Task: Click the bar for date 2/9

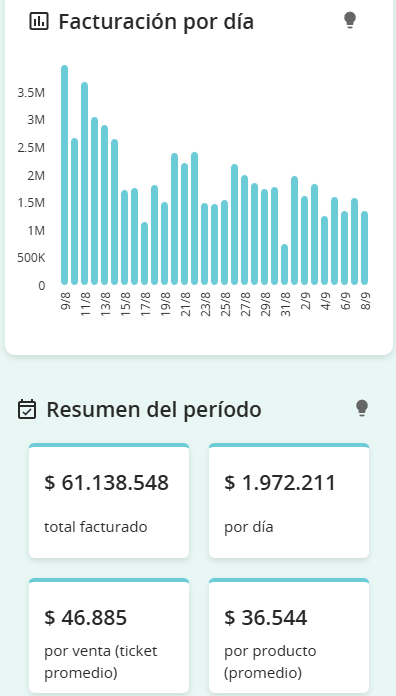Action: [305, 240]
